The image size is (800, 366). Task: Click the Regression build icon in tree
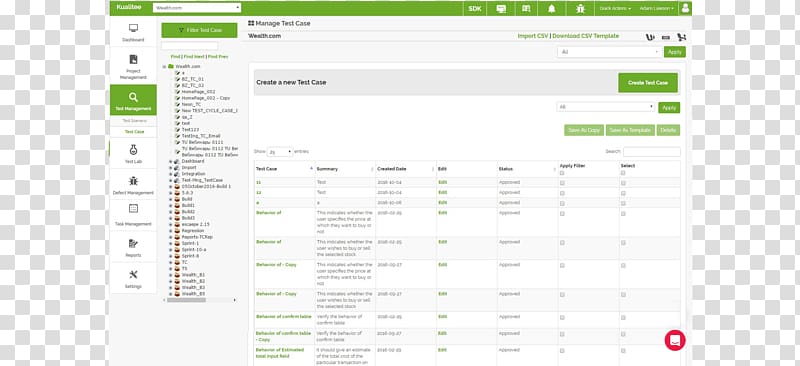pyautogui.click(x=177, y=231)
